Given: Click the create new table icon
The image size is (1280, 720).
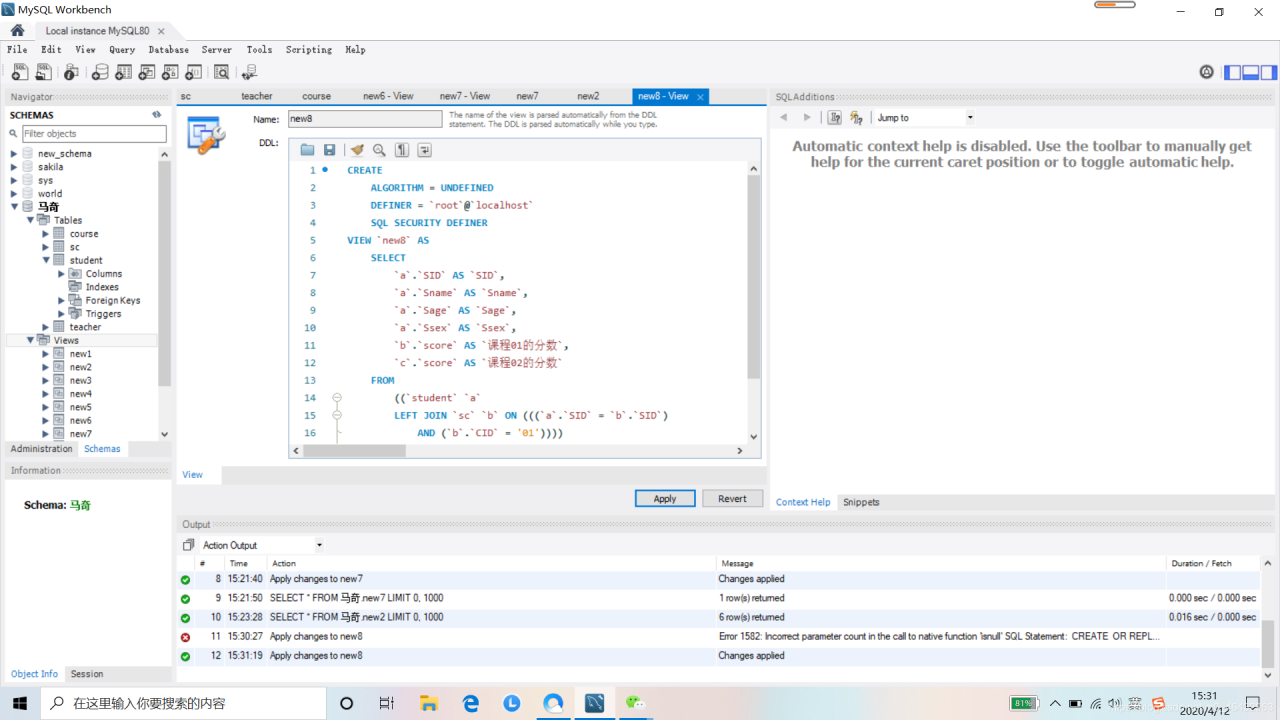Looking at the screenshot, I should (x=123, y=72).
